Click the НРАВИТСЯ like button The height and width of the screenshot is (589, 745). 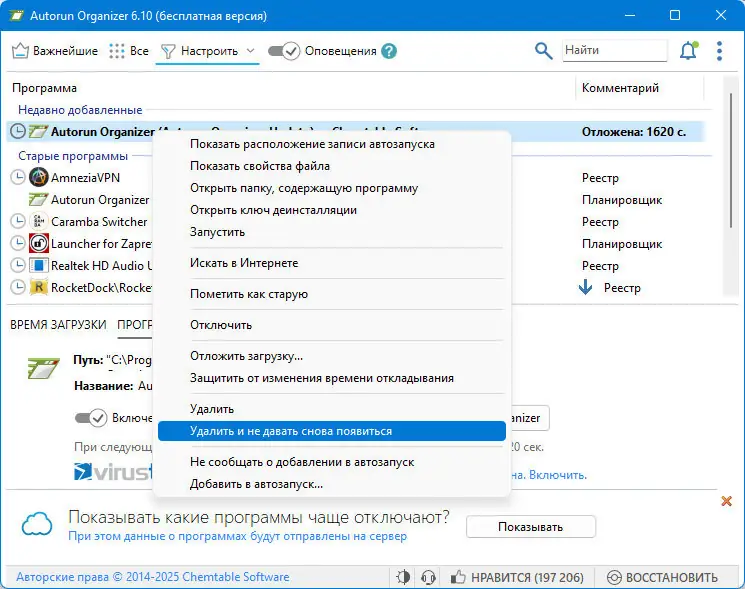(x=516, y=577)
